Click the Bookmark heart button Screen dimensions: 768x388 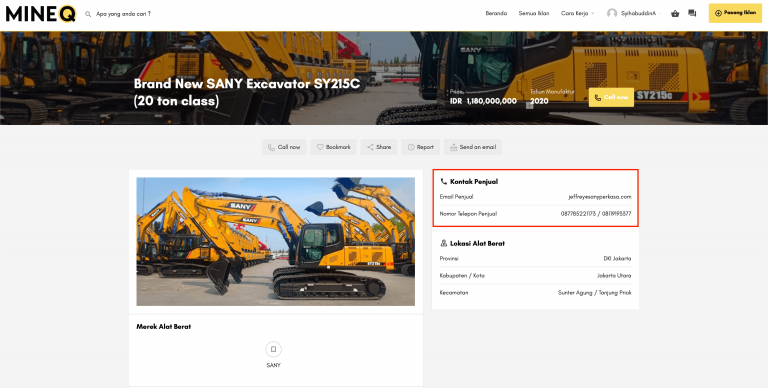click(x=333, y=147)
